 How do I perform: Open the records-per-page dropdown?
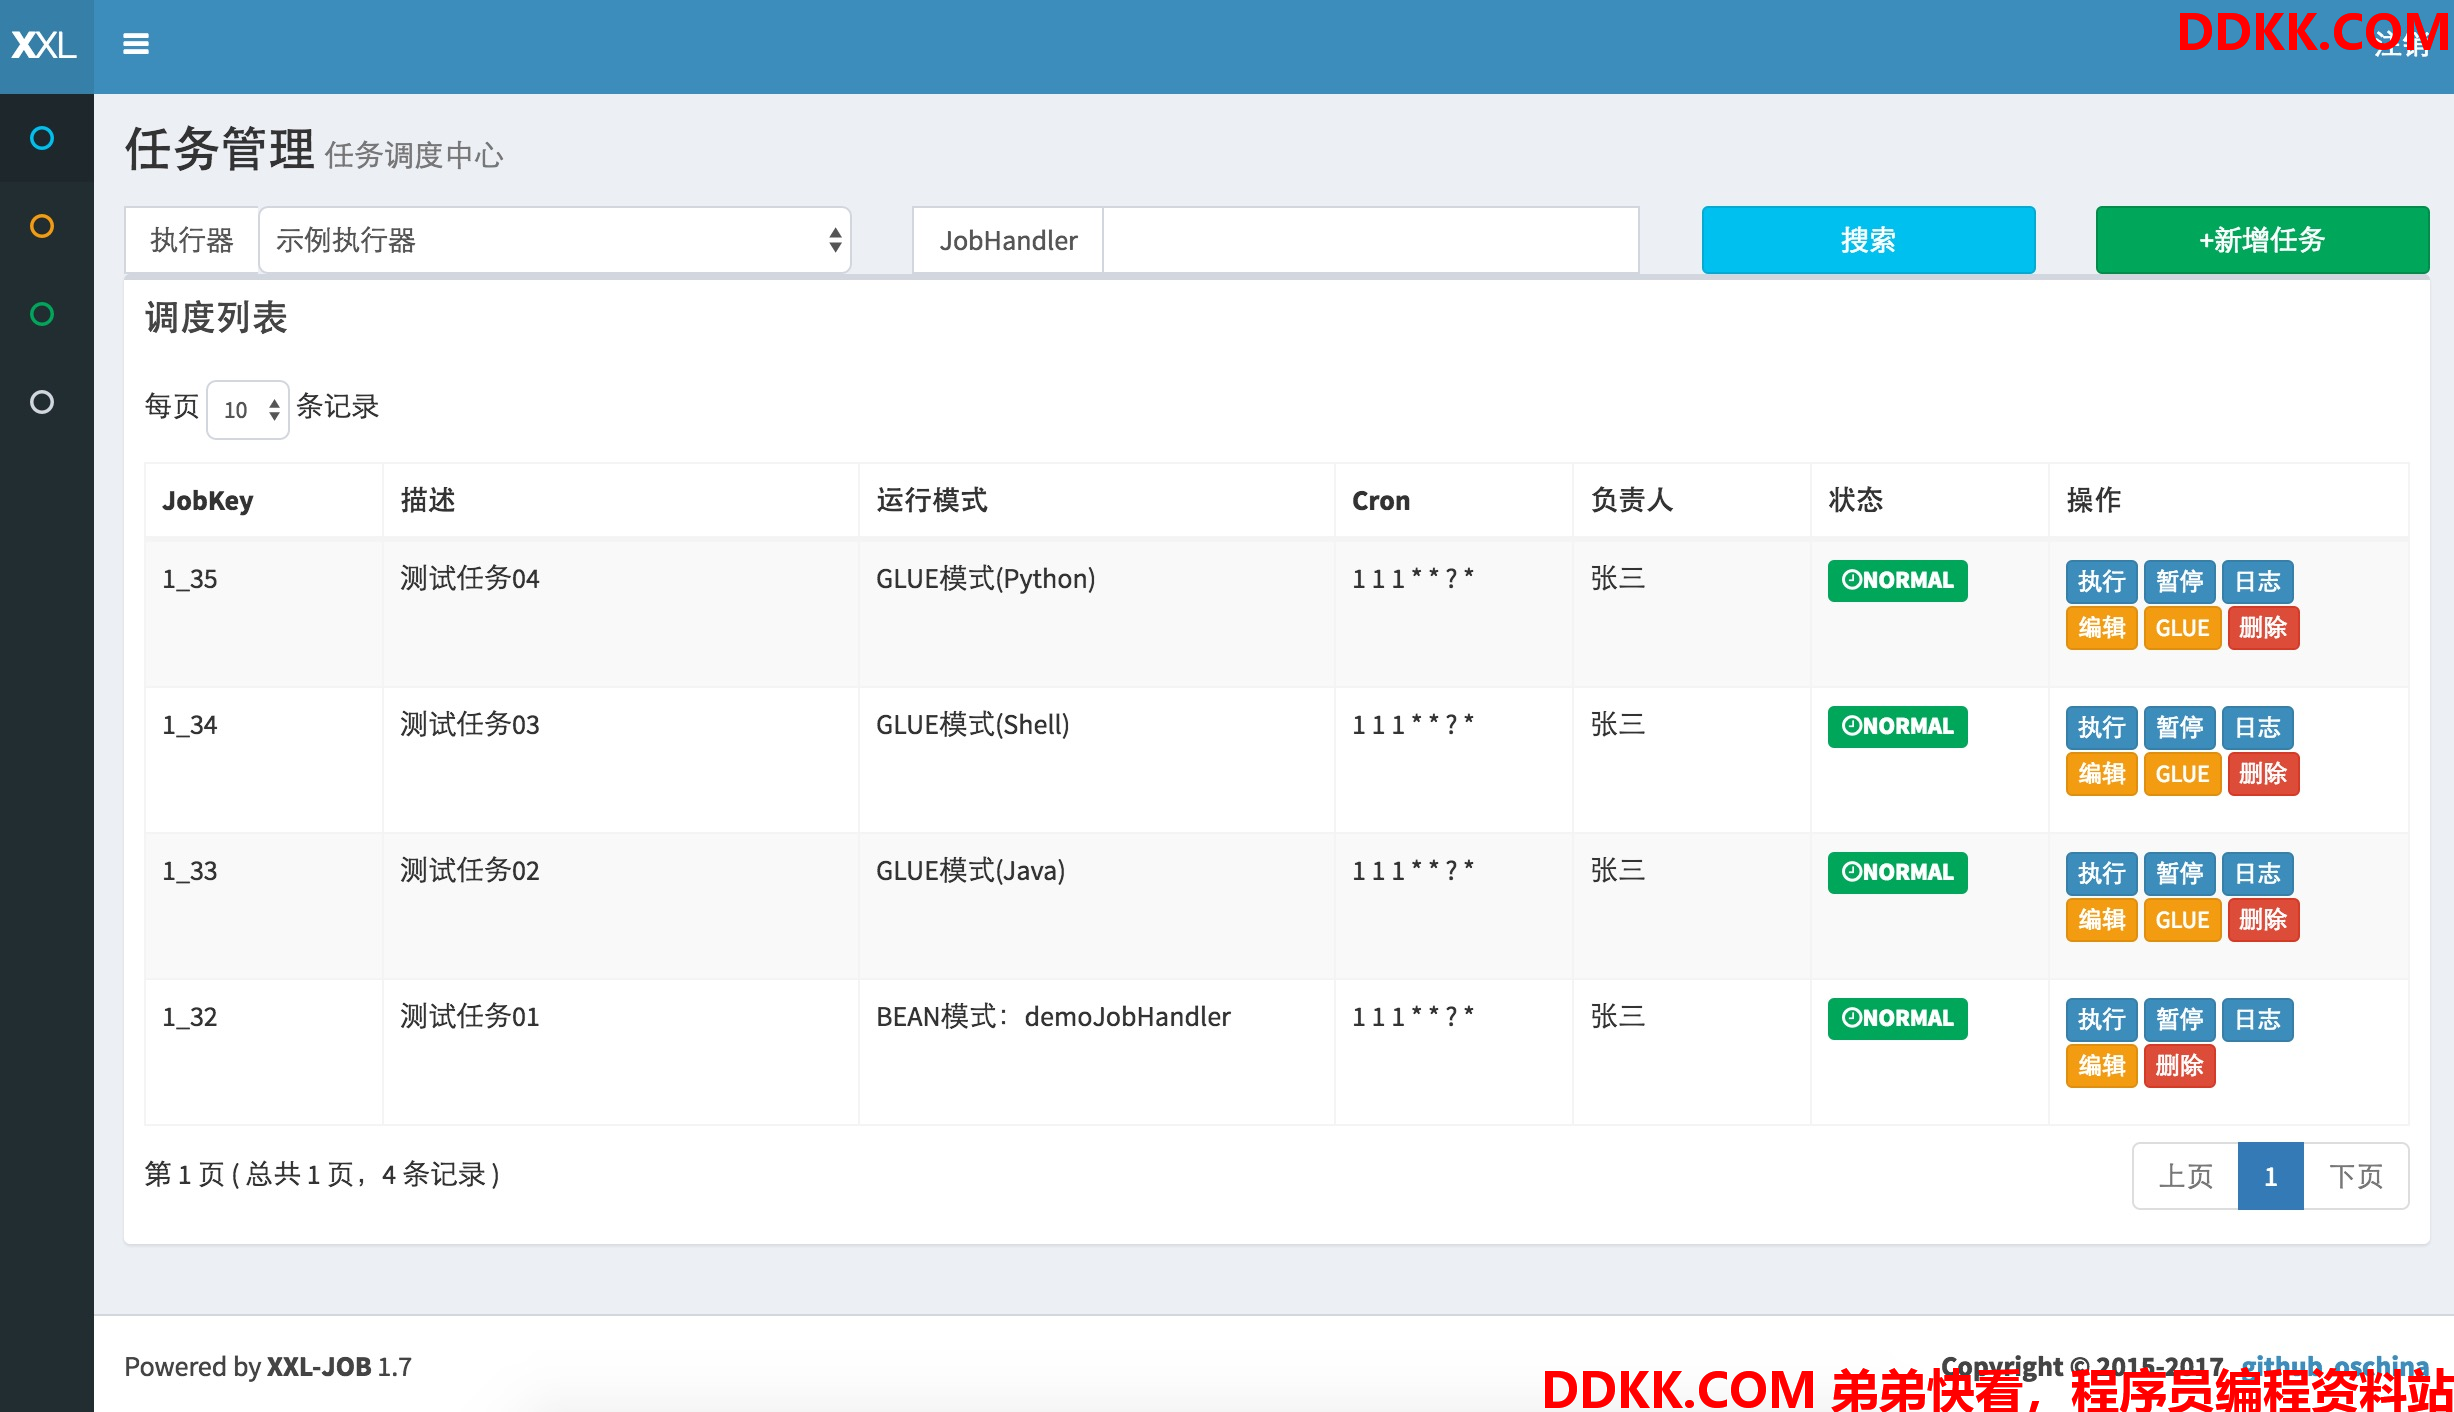tap(248, 410)
